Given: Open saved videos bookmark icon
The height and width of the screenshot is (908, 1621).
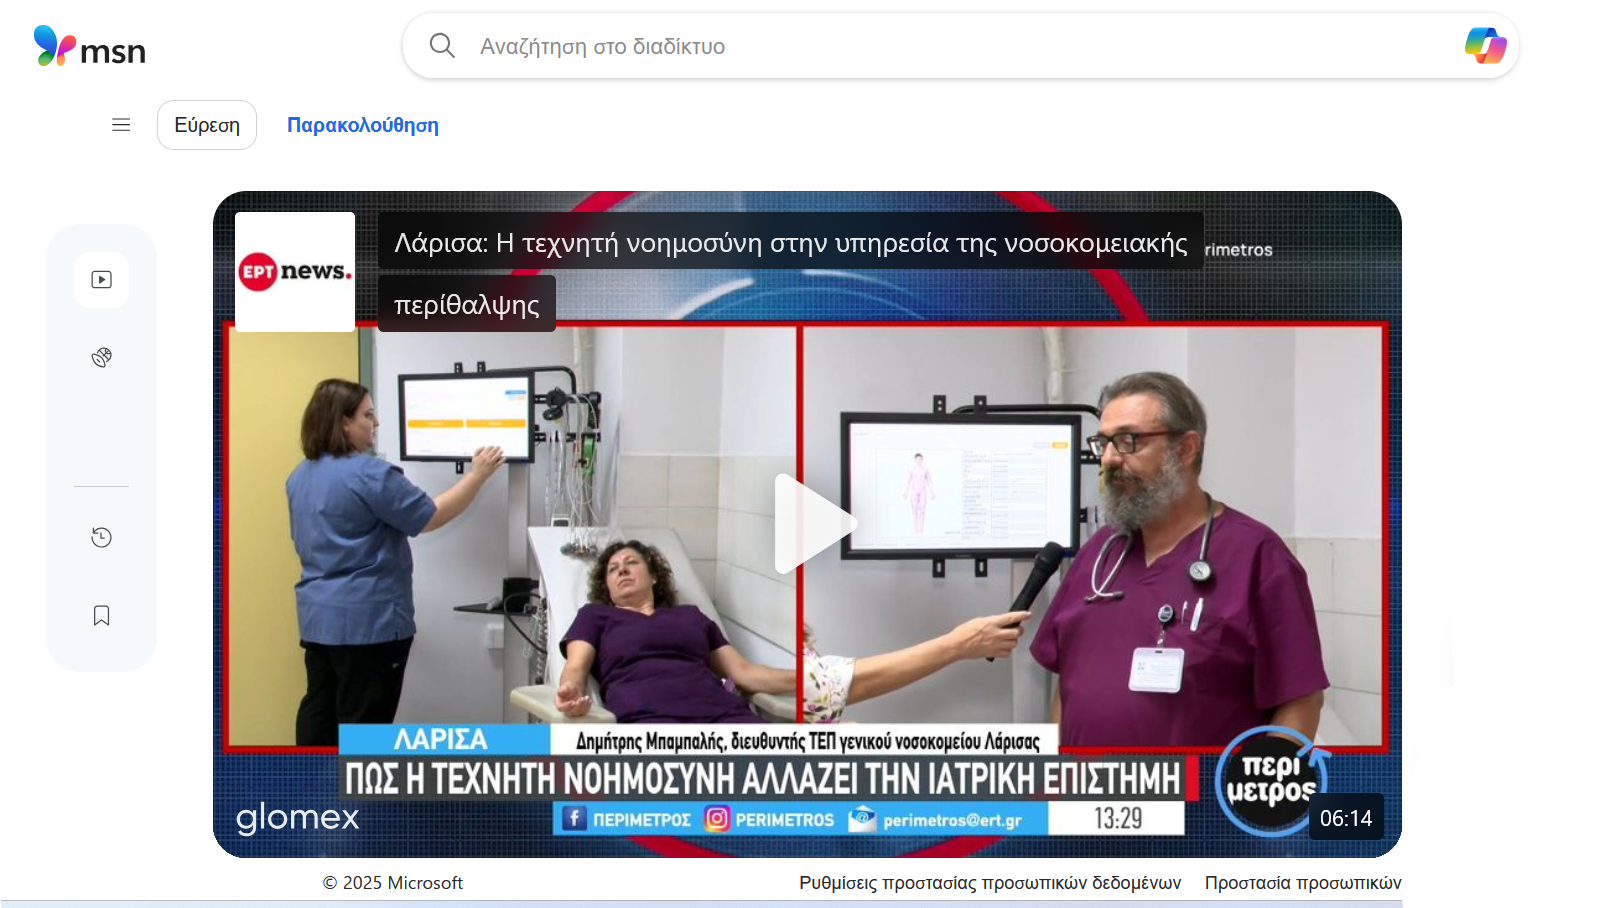Looking at the screenshot, I should click(101, 616).
